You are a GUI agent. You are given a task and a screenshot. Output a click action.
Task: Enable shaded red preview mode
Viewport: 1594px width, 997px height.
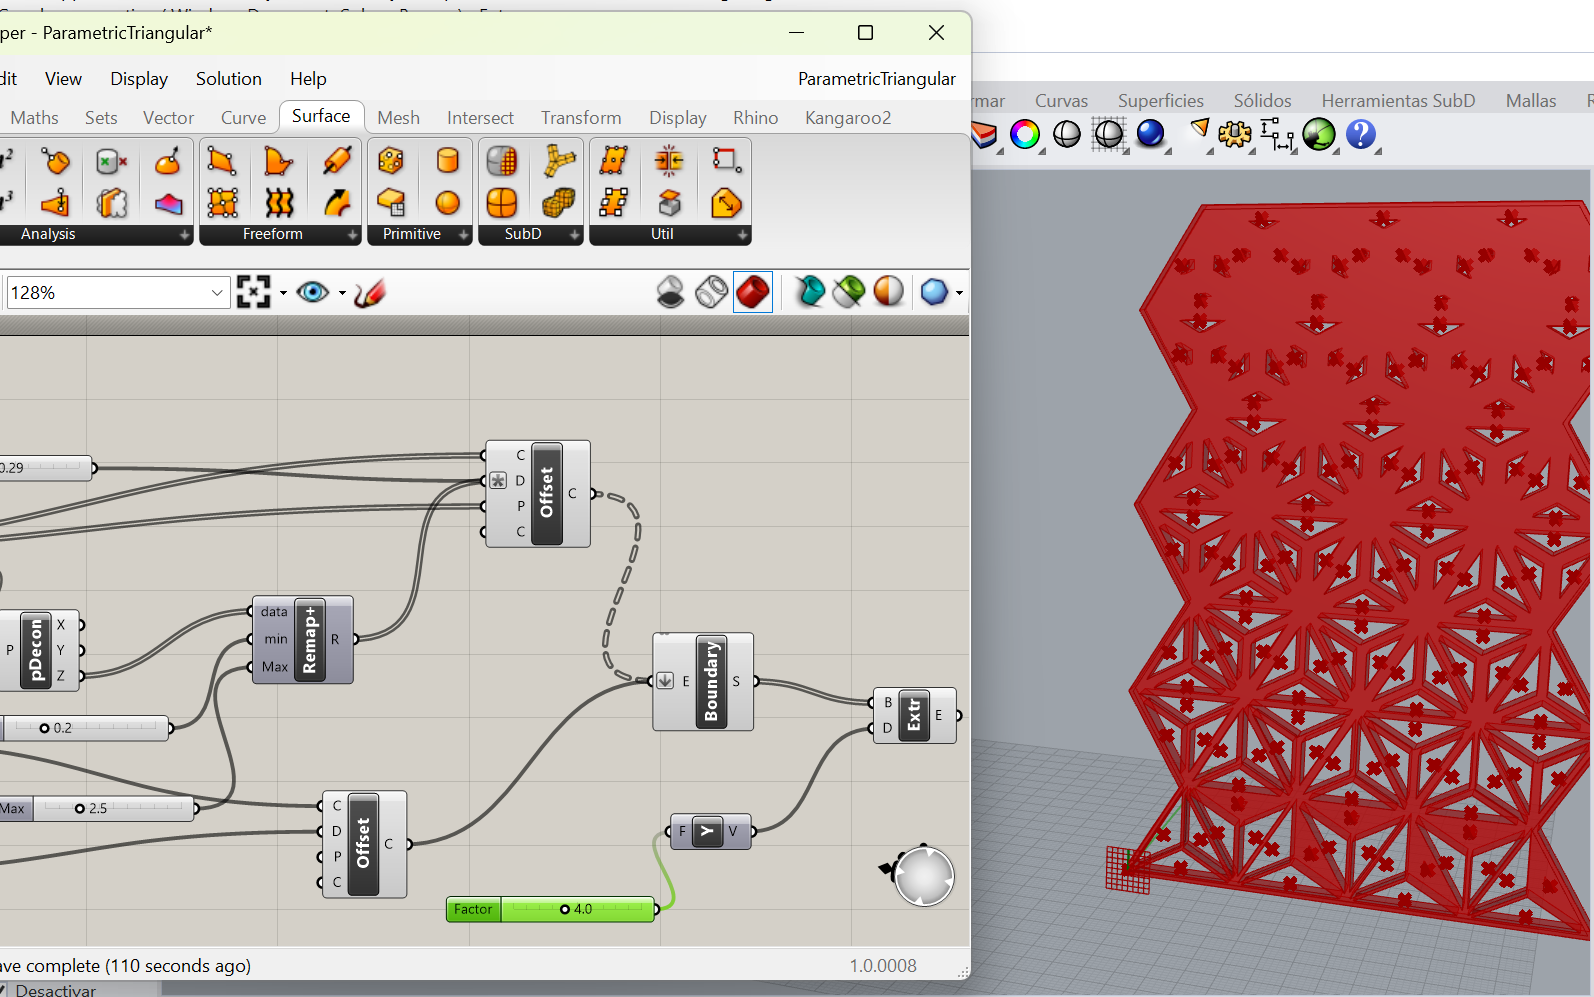point(752,293)
